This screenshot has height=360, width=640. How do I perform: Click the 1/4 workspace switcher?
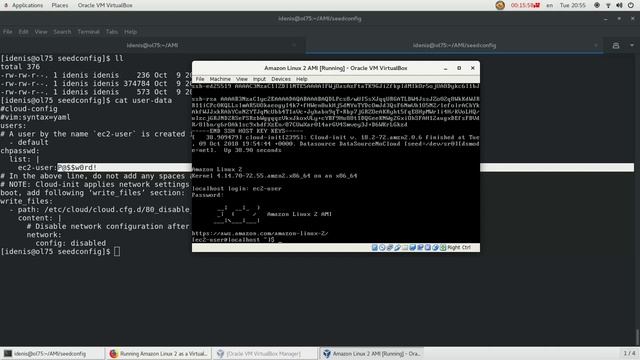[x=629, y=353]
